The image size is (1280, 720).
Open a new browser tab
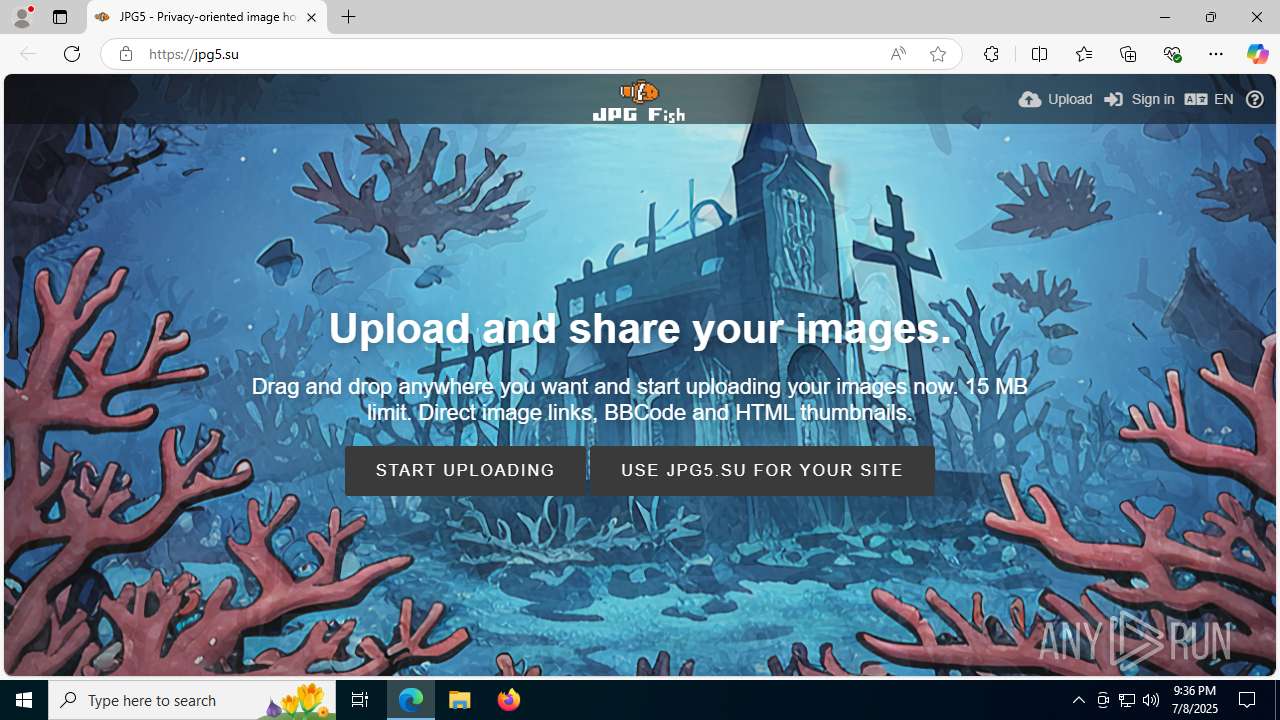[x=348, y=17]
